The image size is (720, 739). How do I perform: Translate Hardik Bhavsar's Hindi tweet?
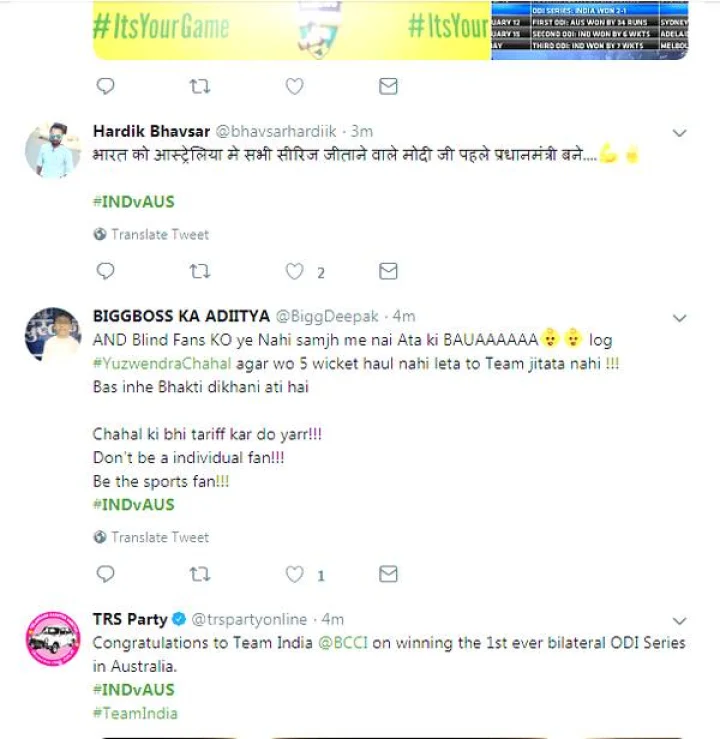160,234
